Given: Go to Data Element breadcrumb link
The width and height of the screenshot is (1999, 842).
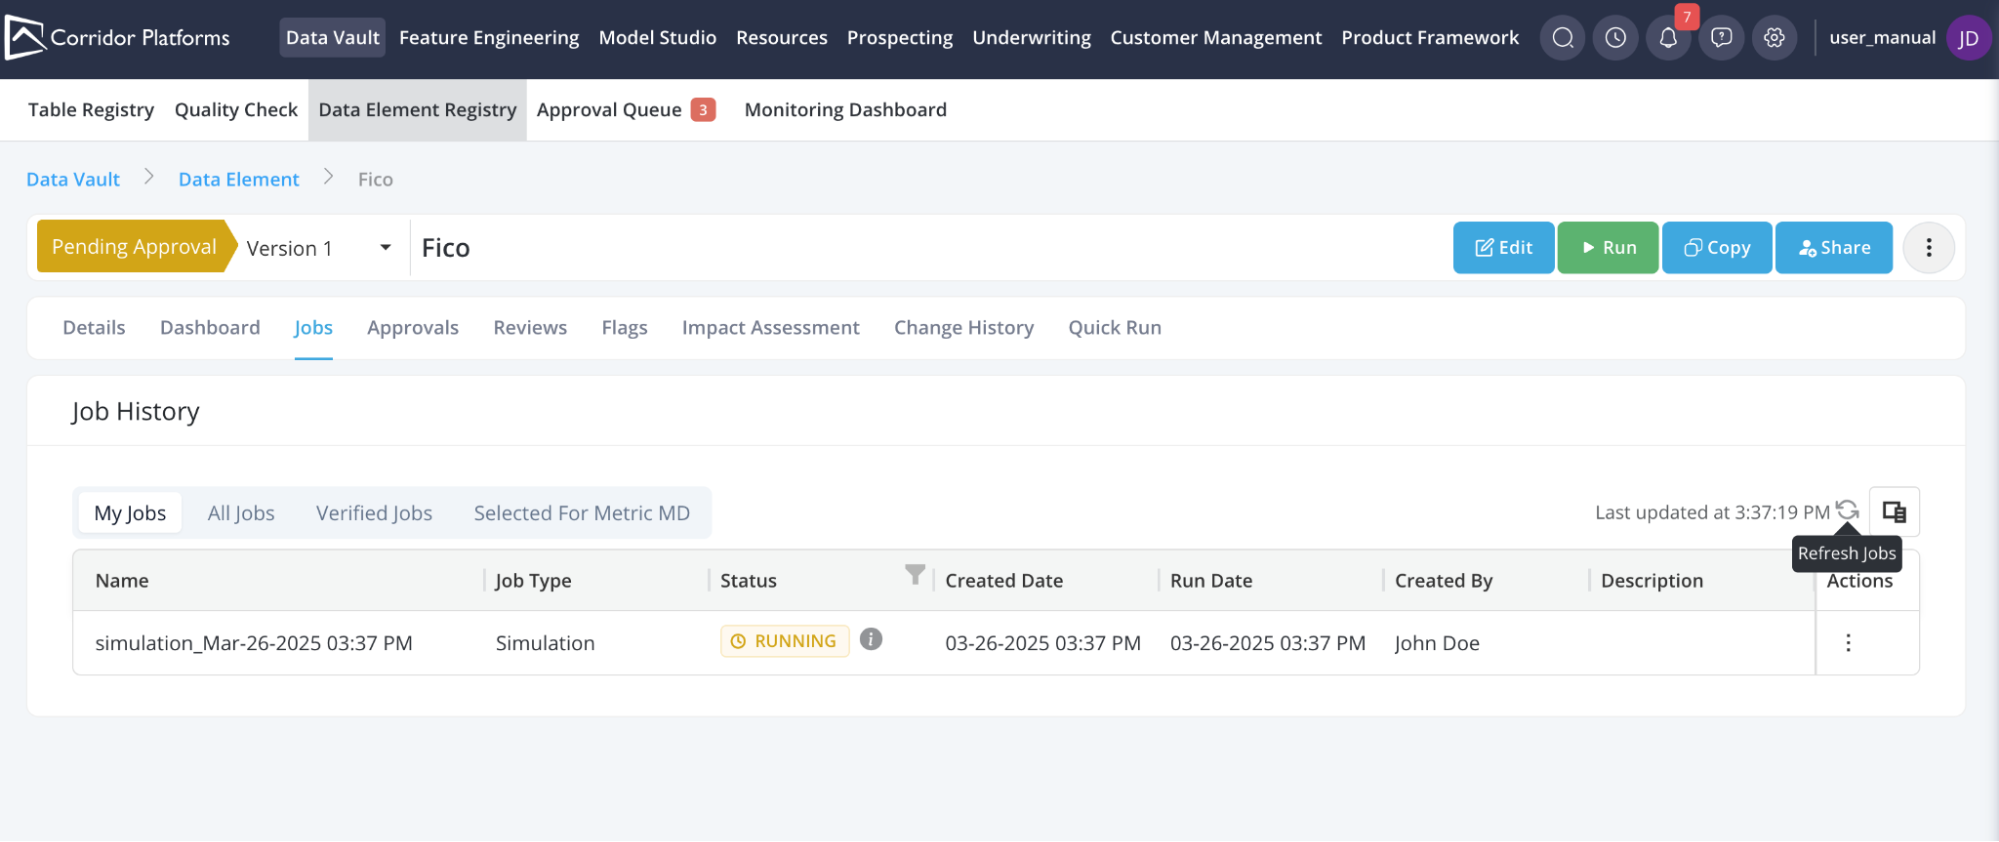Looking at the screenshot, I should tap(238, 180).
